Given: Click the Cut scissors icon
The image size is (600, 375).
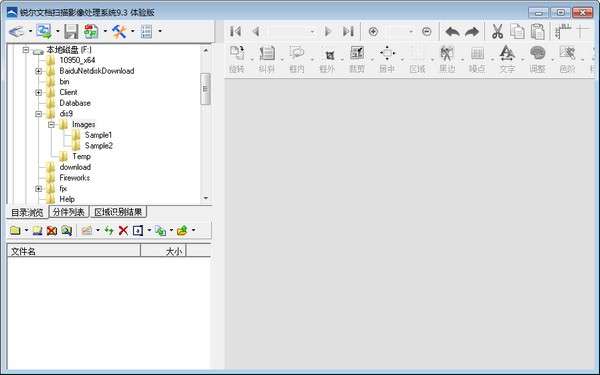Looking at the screenshot, I should (x=497, y=31).
